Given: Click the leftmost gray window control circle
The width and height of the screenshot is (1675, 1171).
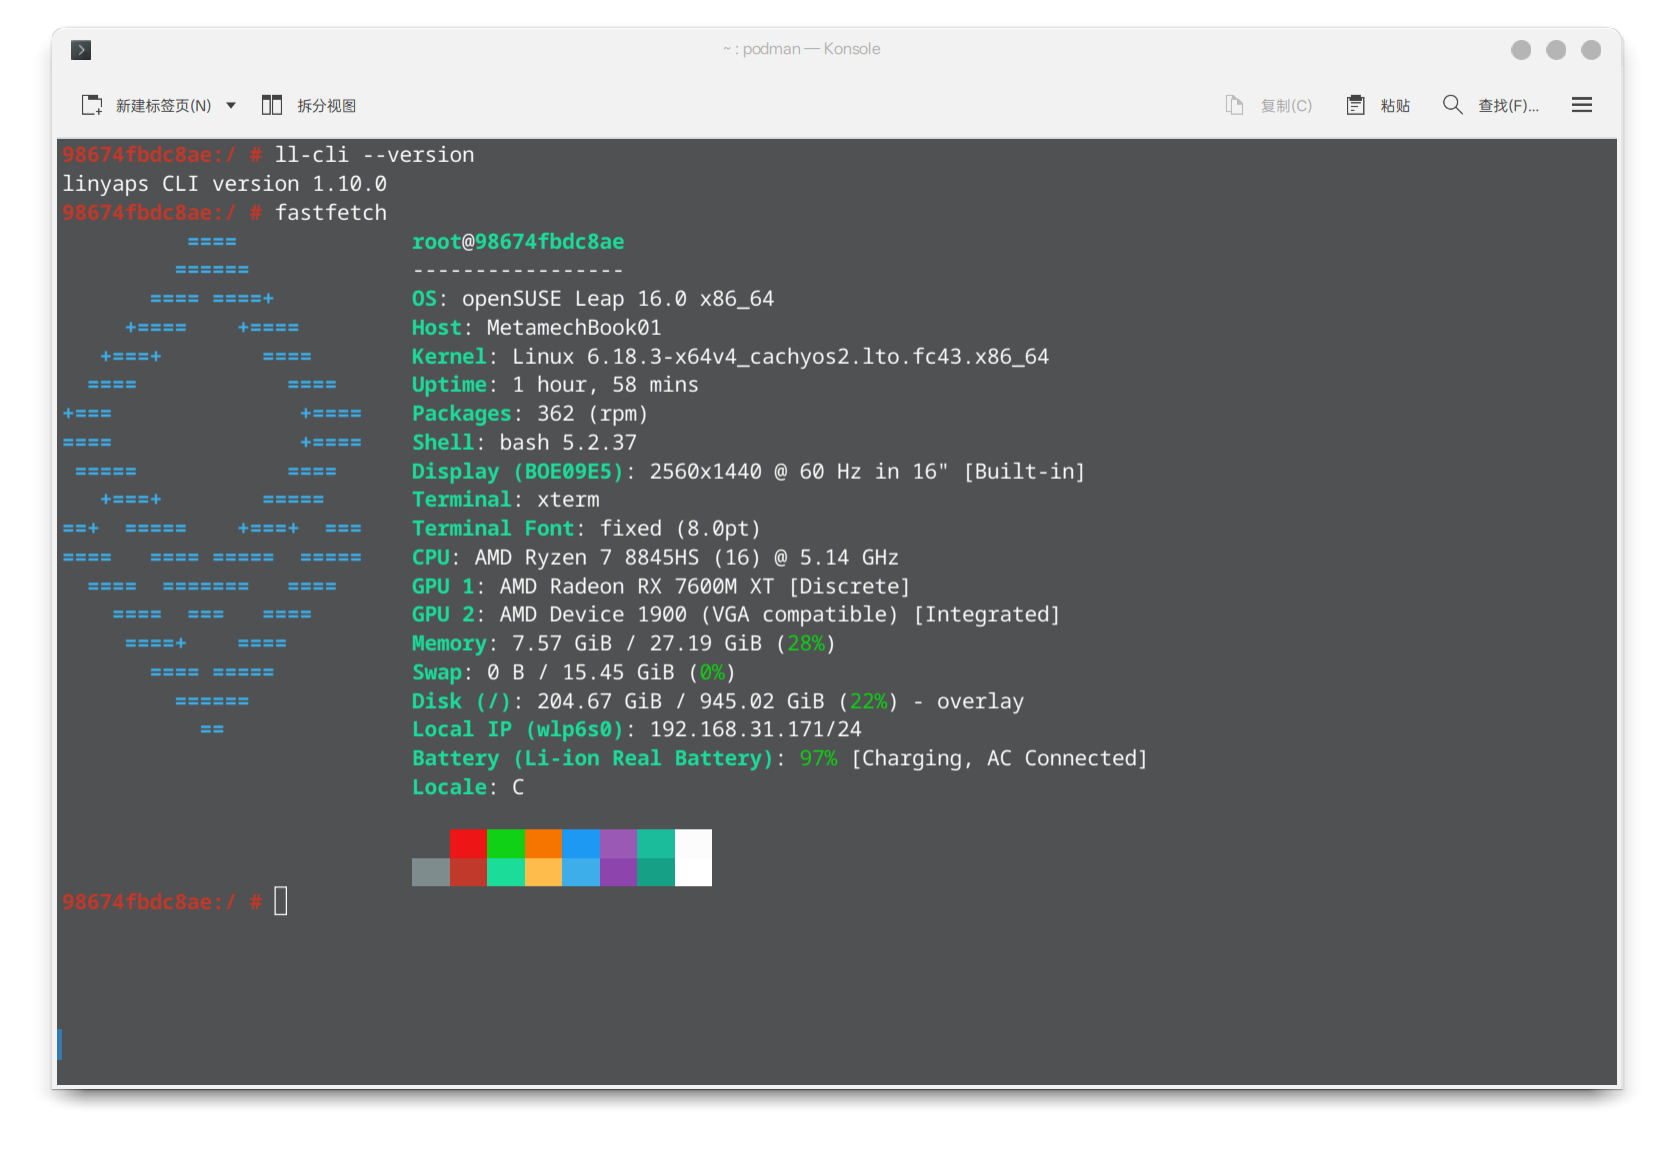Looking at the screenshot, I should pos(1521,50).
